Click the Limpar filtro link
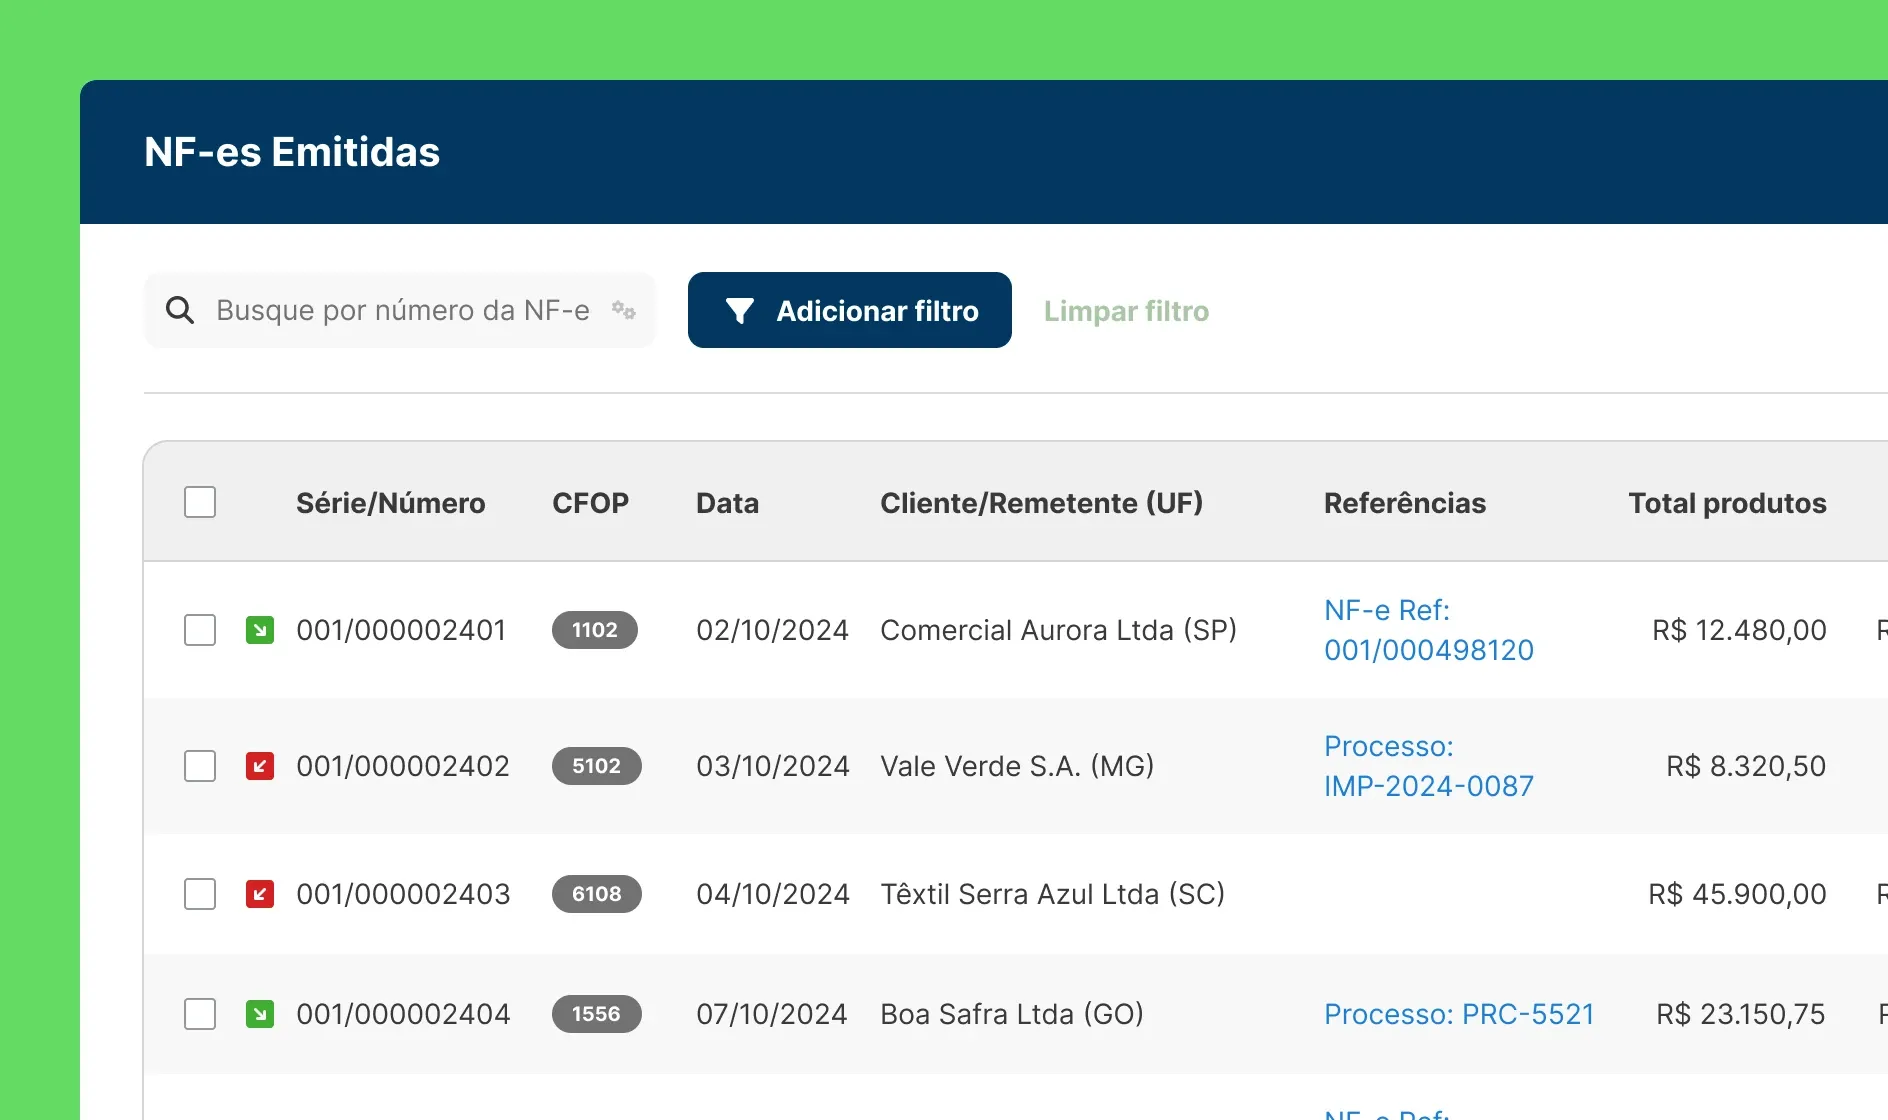Viewport: 1888px width, 1120px height. pos(1126,311)
